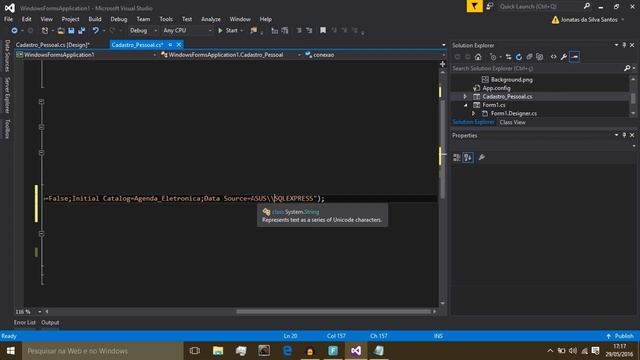Image resolution: width=640 pixels, height=360 pixels.
Task: Open the Solution Explorer search options dropdown
Action: point(634,69)
